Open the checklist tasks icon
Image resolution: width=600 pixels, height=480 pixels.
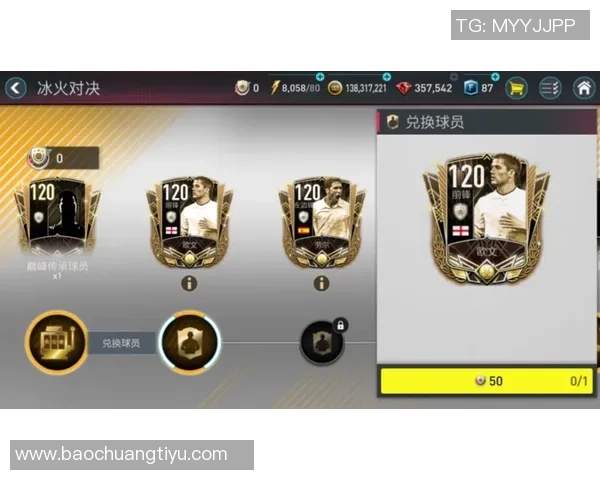pyautogui.click(x=550, y=88)
